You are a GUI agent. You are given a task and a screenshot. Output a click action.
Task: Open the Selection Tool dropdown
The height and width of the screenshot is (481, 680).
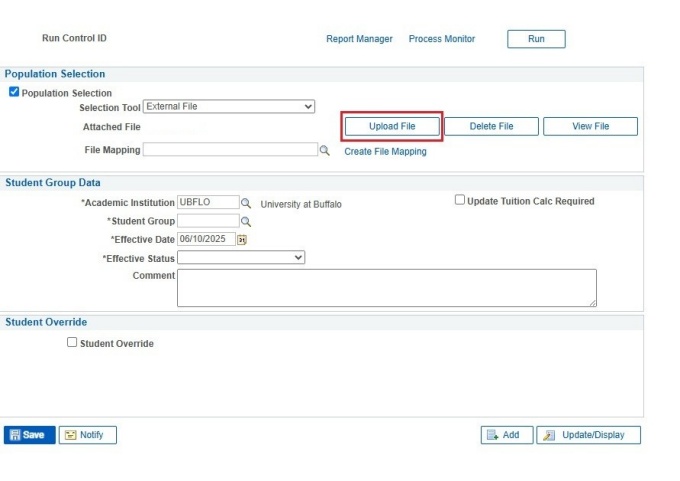pyautogui.click(x=229, y=107)
